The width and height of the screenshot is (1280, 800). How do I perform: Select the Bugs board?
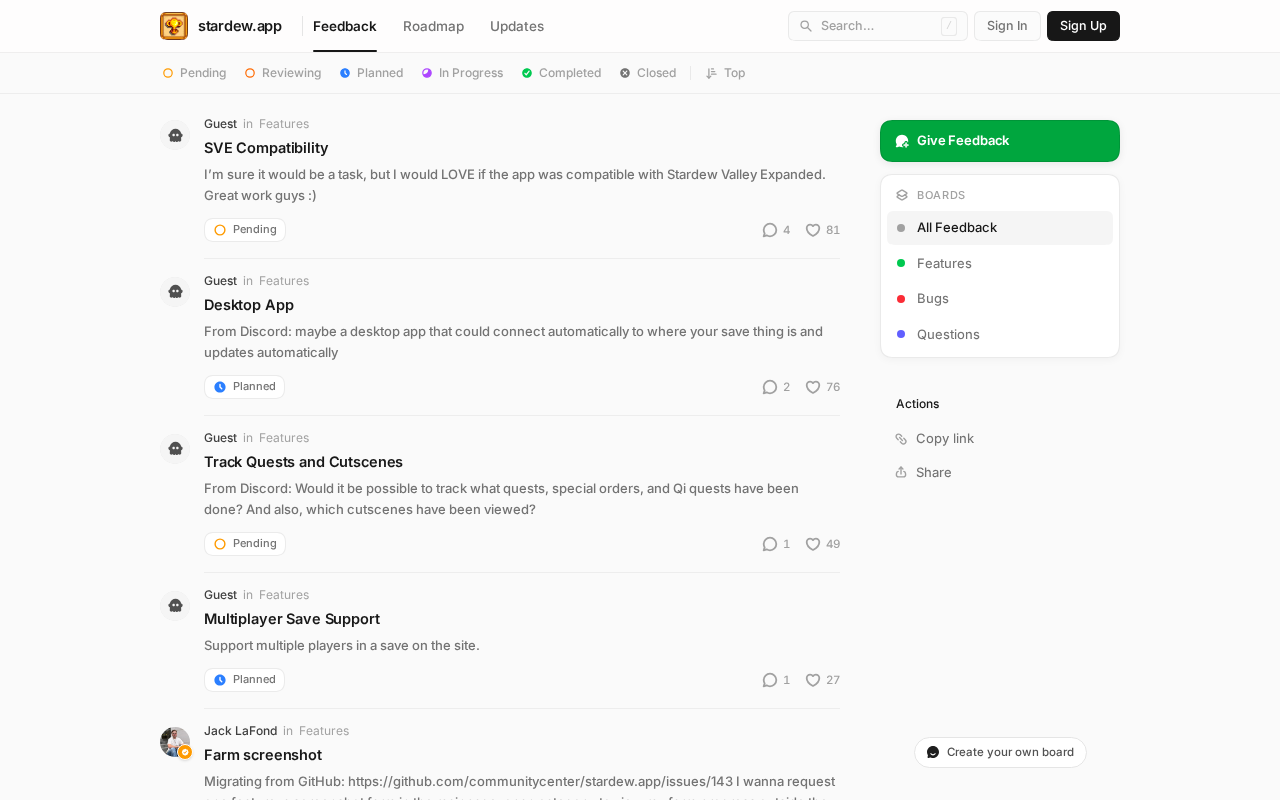point(932,299)
